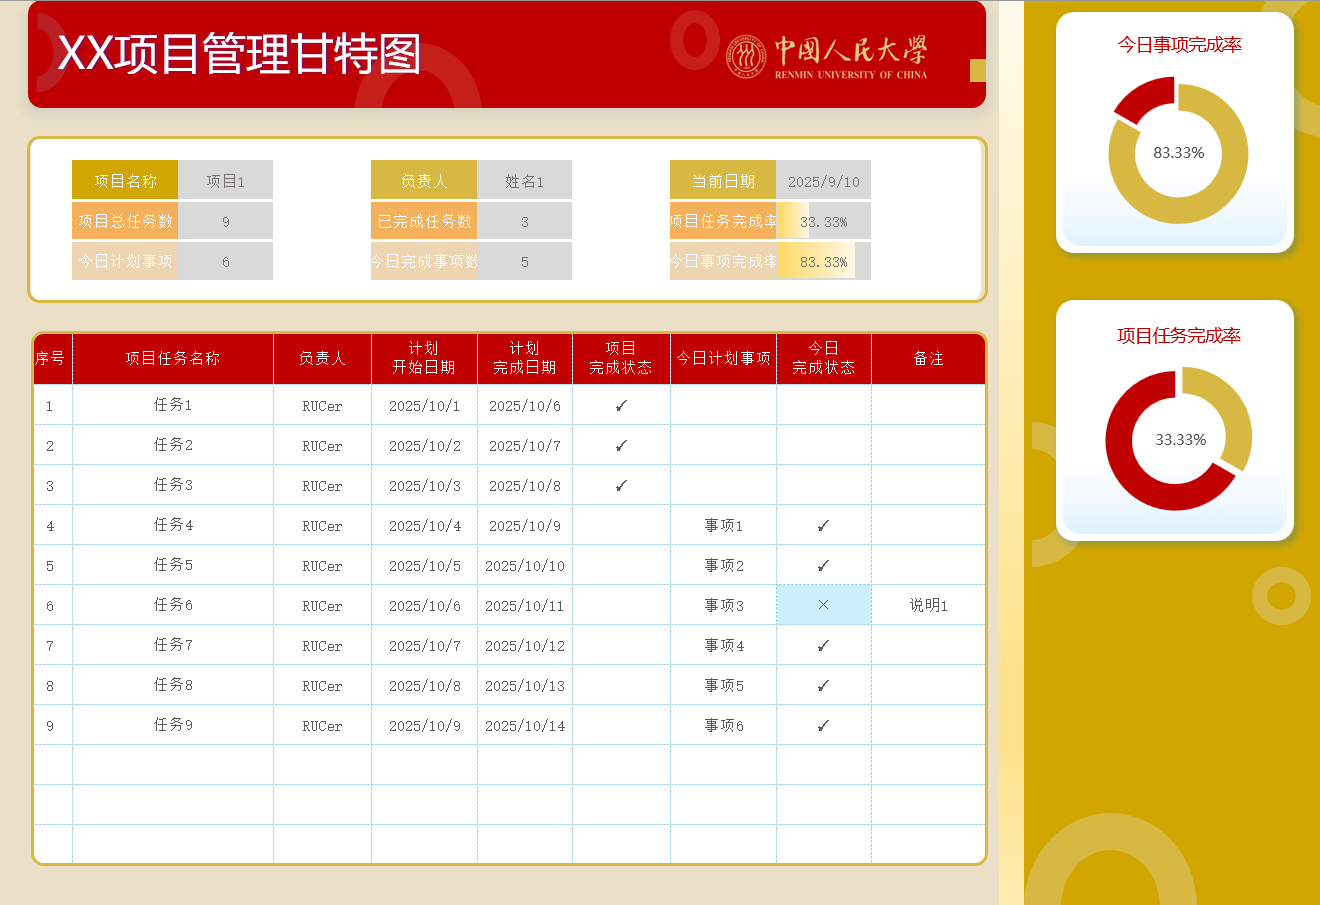Toggle 项目完成状态 checkmark for 任务2
Screen dimensions: 1320x905
pos(621,445)
